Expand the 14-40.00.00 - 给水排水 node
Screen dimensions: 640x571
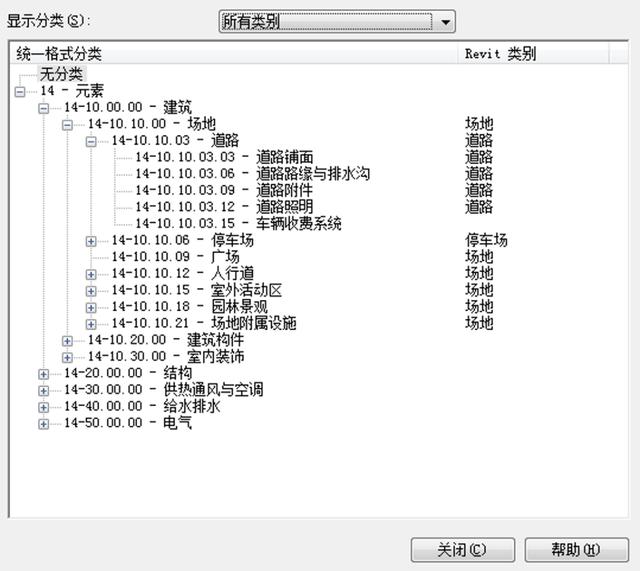[x=43, y=408]
